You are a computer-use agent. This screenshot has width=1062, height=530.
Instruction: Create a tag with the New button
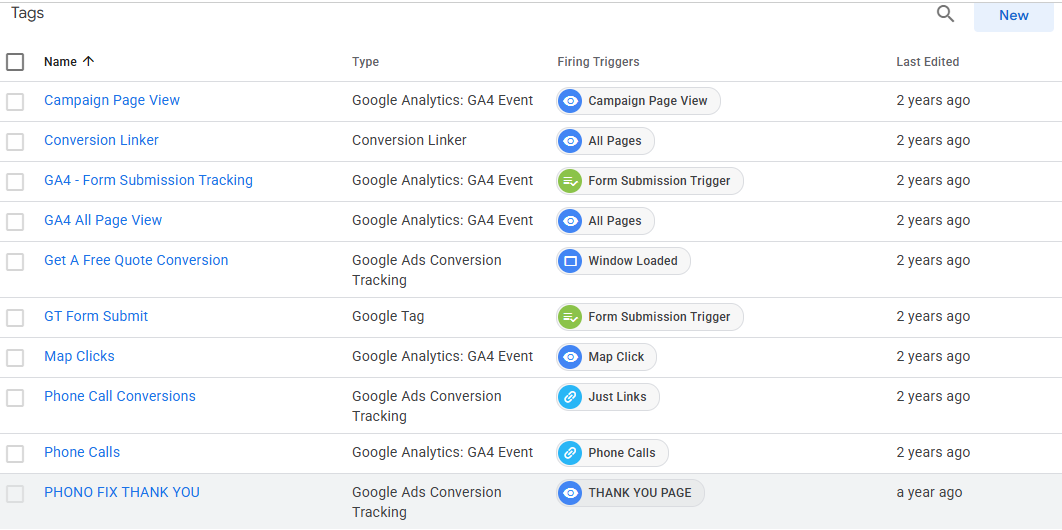pos(1013,16)
